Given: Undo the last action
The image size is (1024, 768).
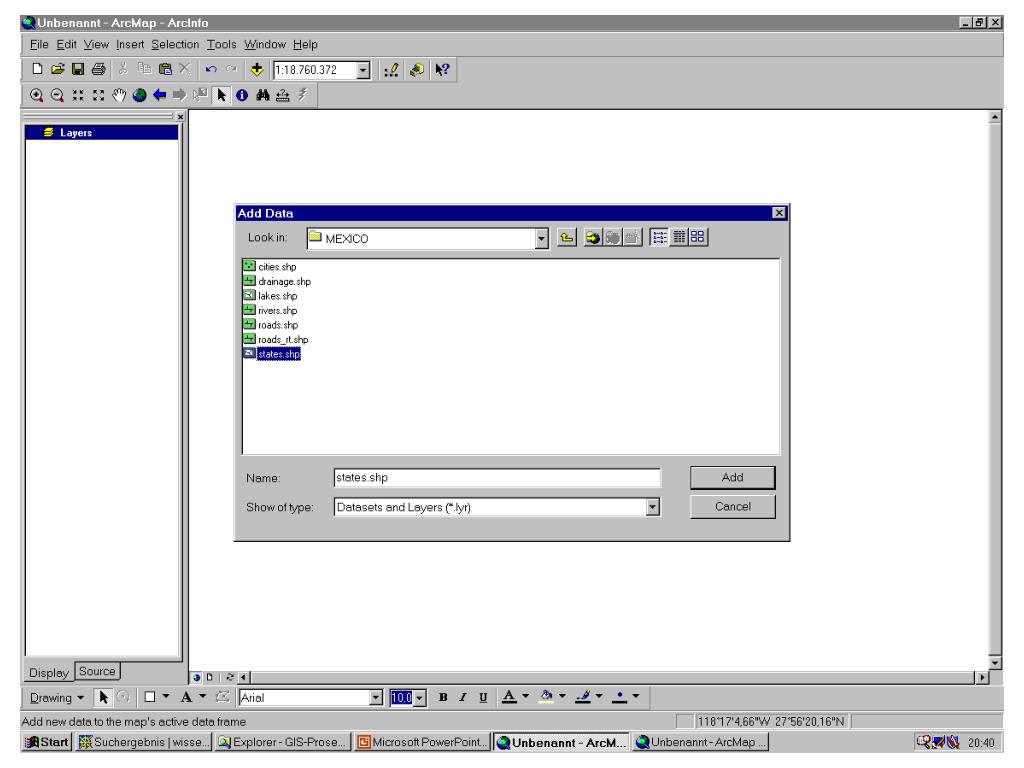Looking at the screenshot, I should point(210,69).
